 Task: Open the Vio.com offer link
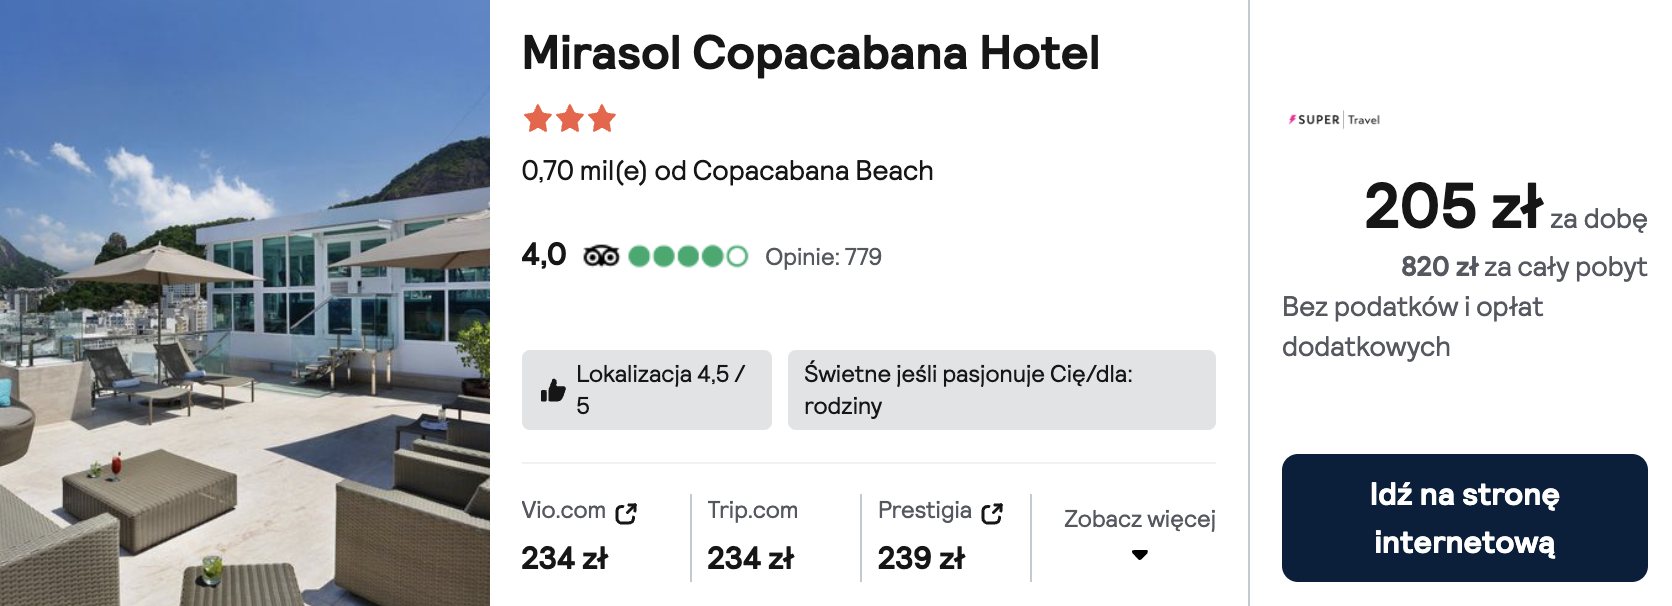pyautogui.click(x=564, y=511)
